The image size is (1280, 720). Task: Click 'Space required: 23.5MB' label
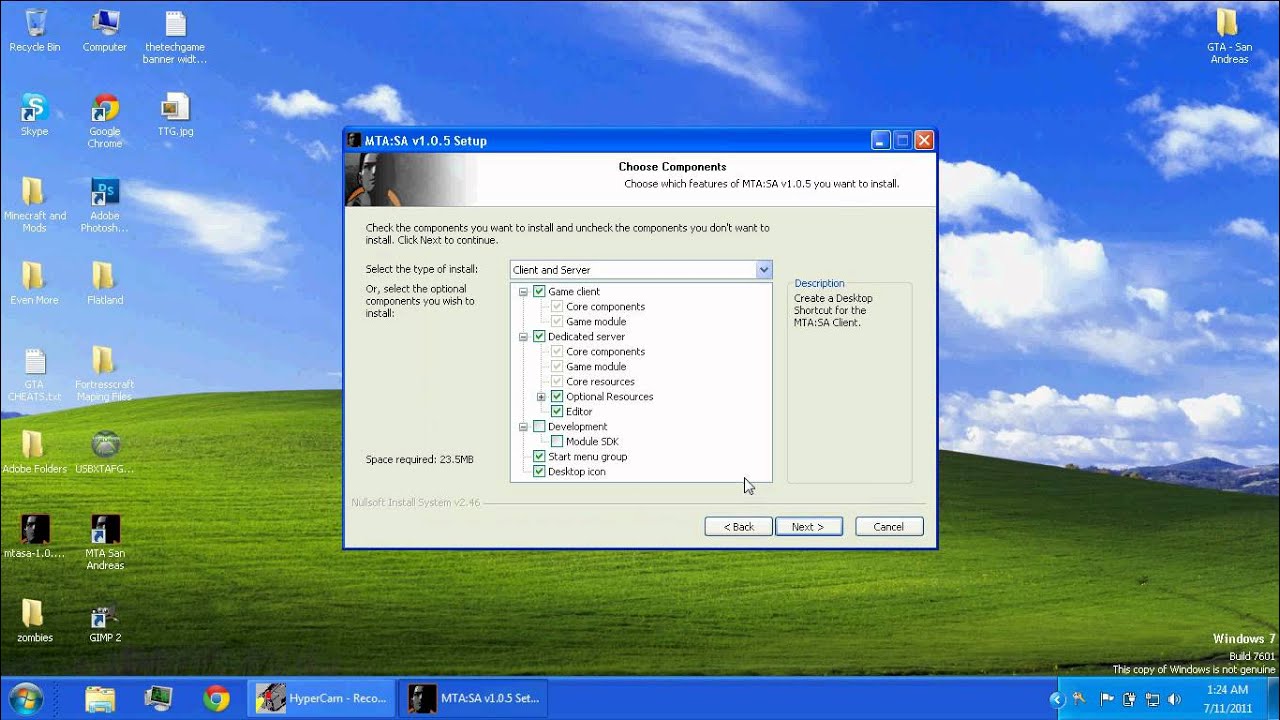click(419, 460)
